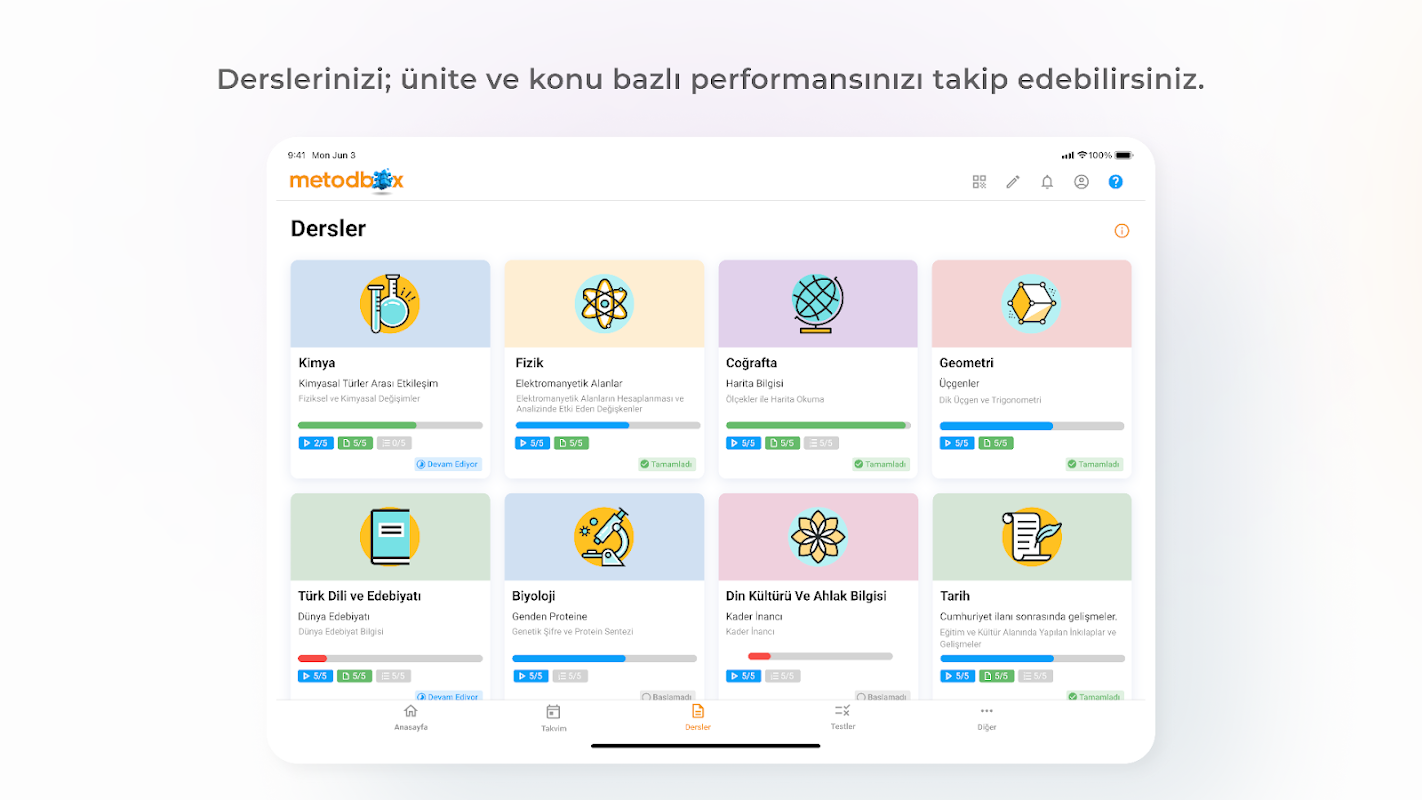Open the Coğrafya globe course icon
Viewport: 1422px width, 800px height.
pyautogui.click(x=818, y=304)
